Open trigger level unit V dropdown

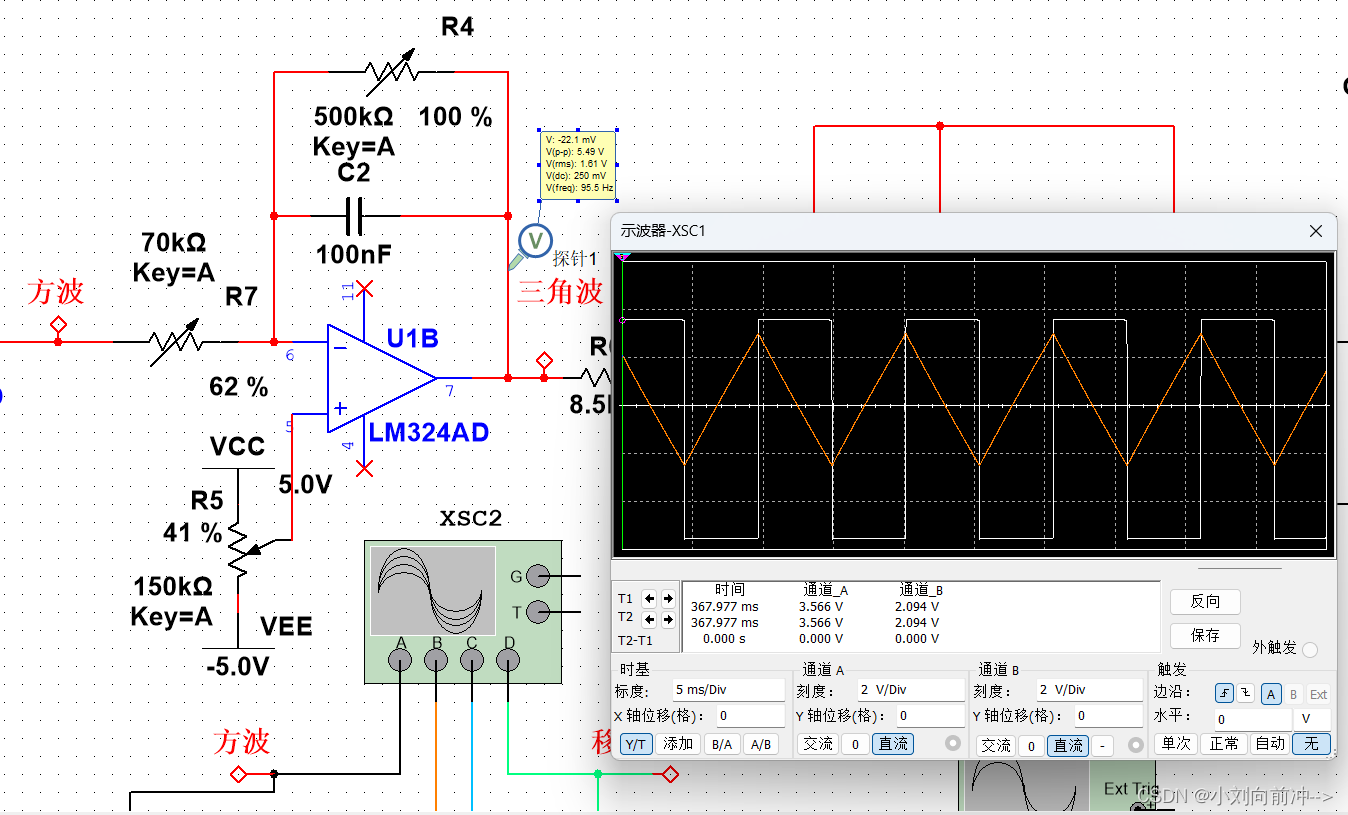1312,719
